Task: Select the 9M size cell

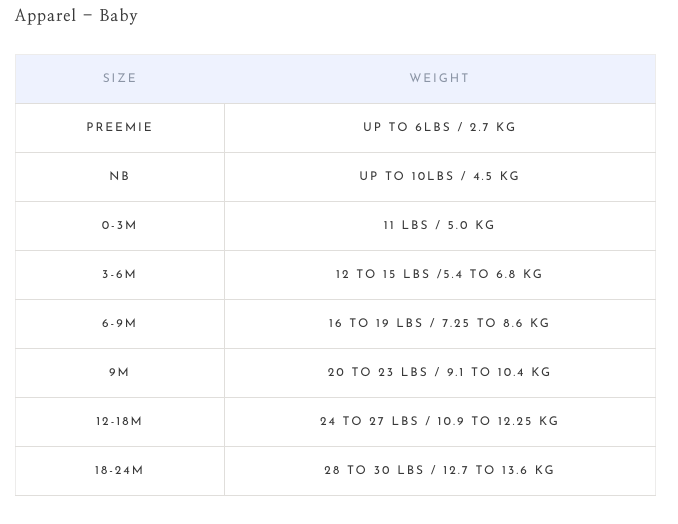Action: point(119,373)
